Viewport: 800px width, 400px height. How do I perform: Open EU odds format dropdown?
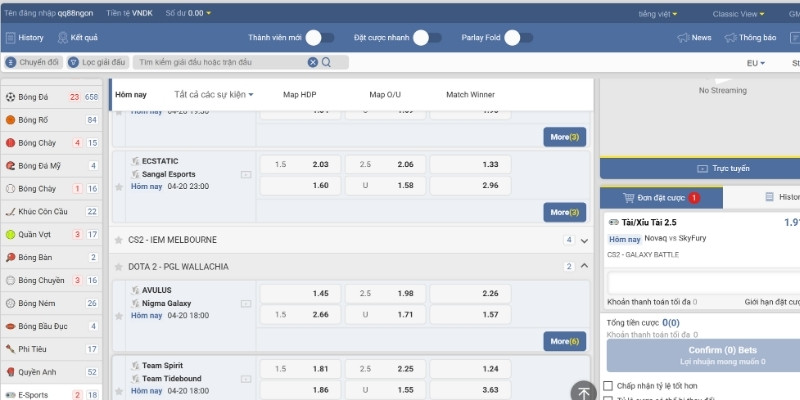pos(756,63)
